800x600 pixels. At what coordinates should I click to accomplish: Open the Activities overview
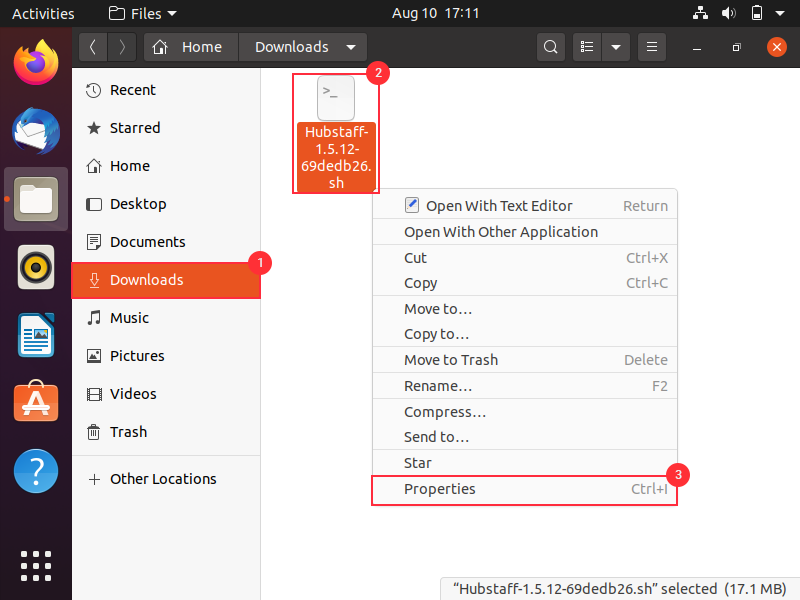point(43,13)
